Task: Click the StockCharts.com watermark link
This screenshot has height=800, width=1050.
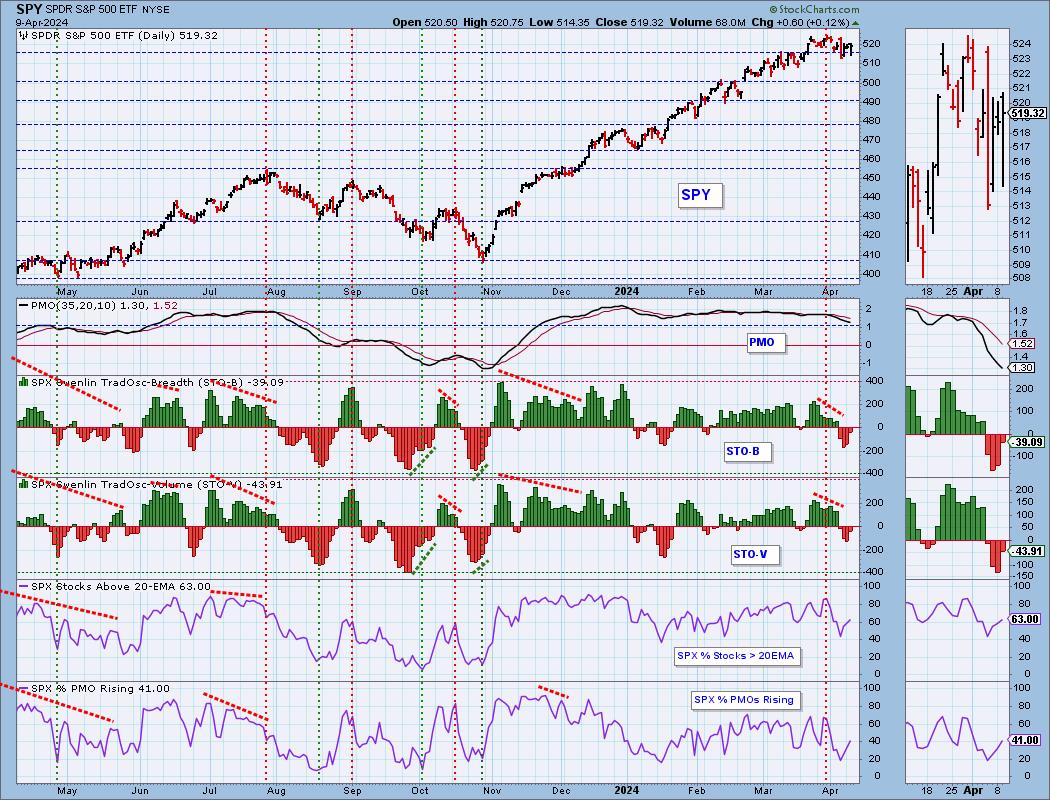Action: pos(814,9)
